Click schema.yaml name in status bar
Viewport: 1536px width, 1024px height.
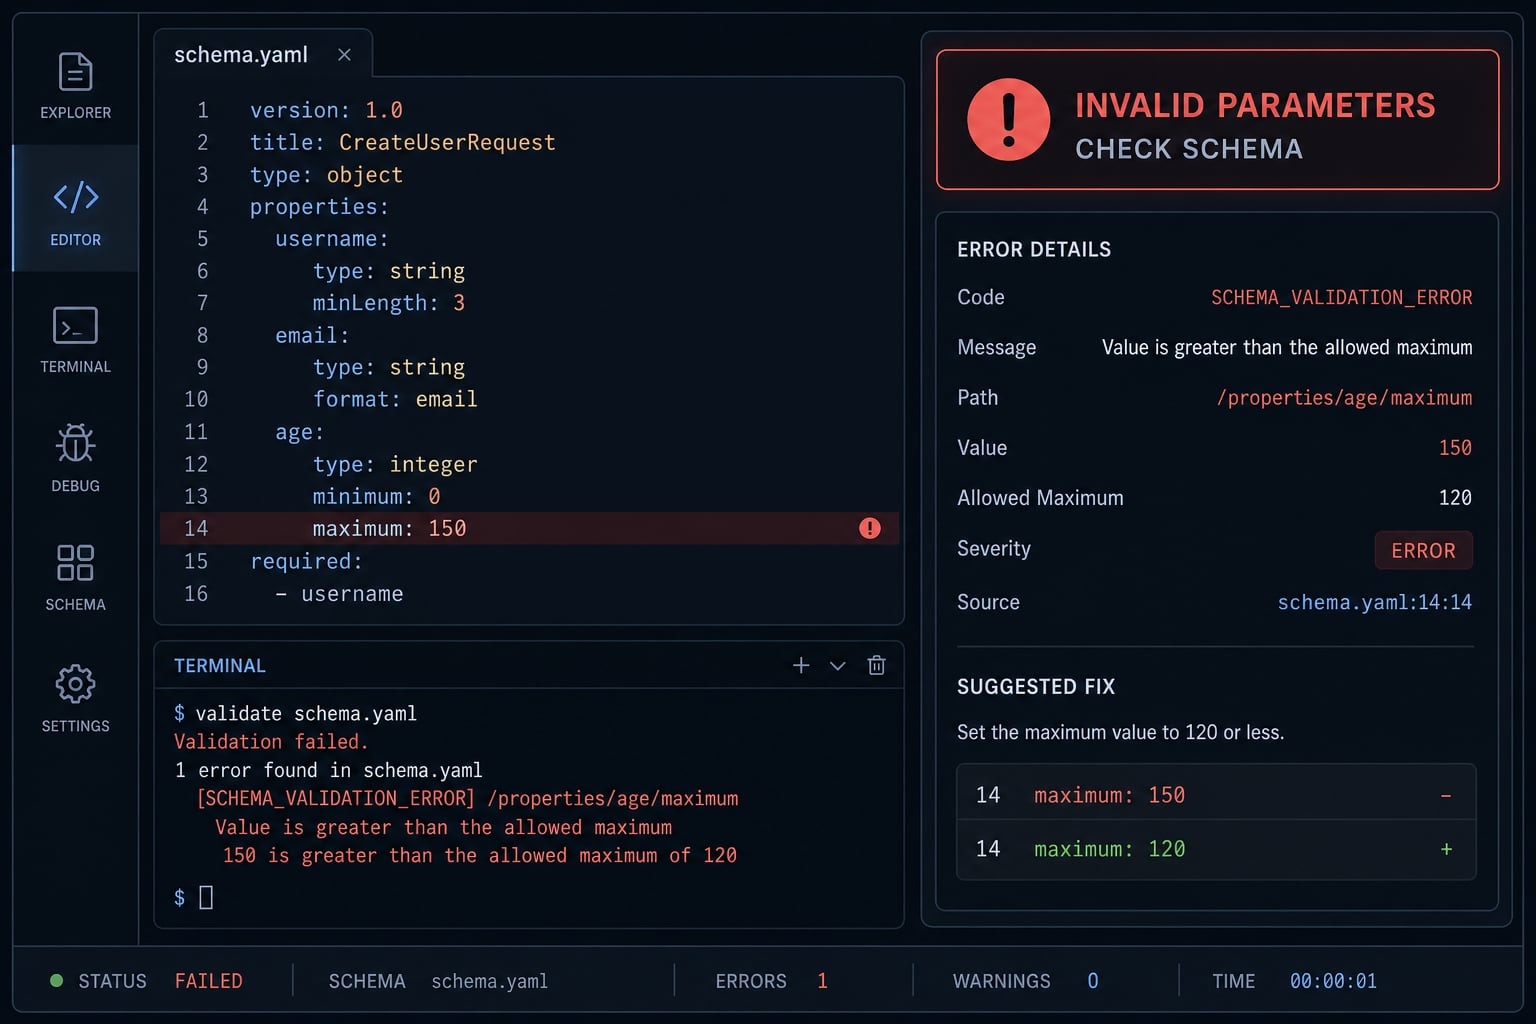(489, 981)
